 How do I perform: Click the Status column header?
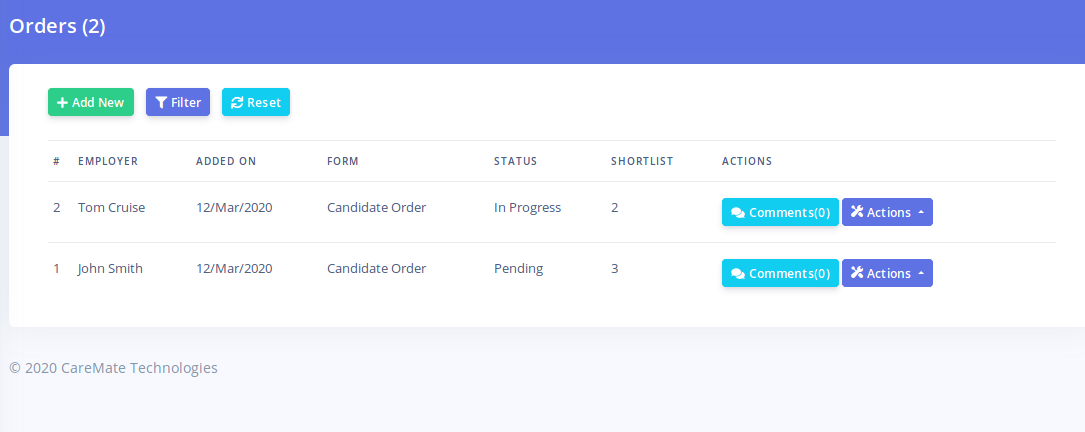[515, 161]
